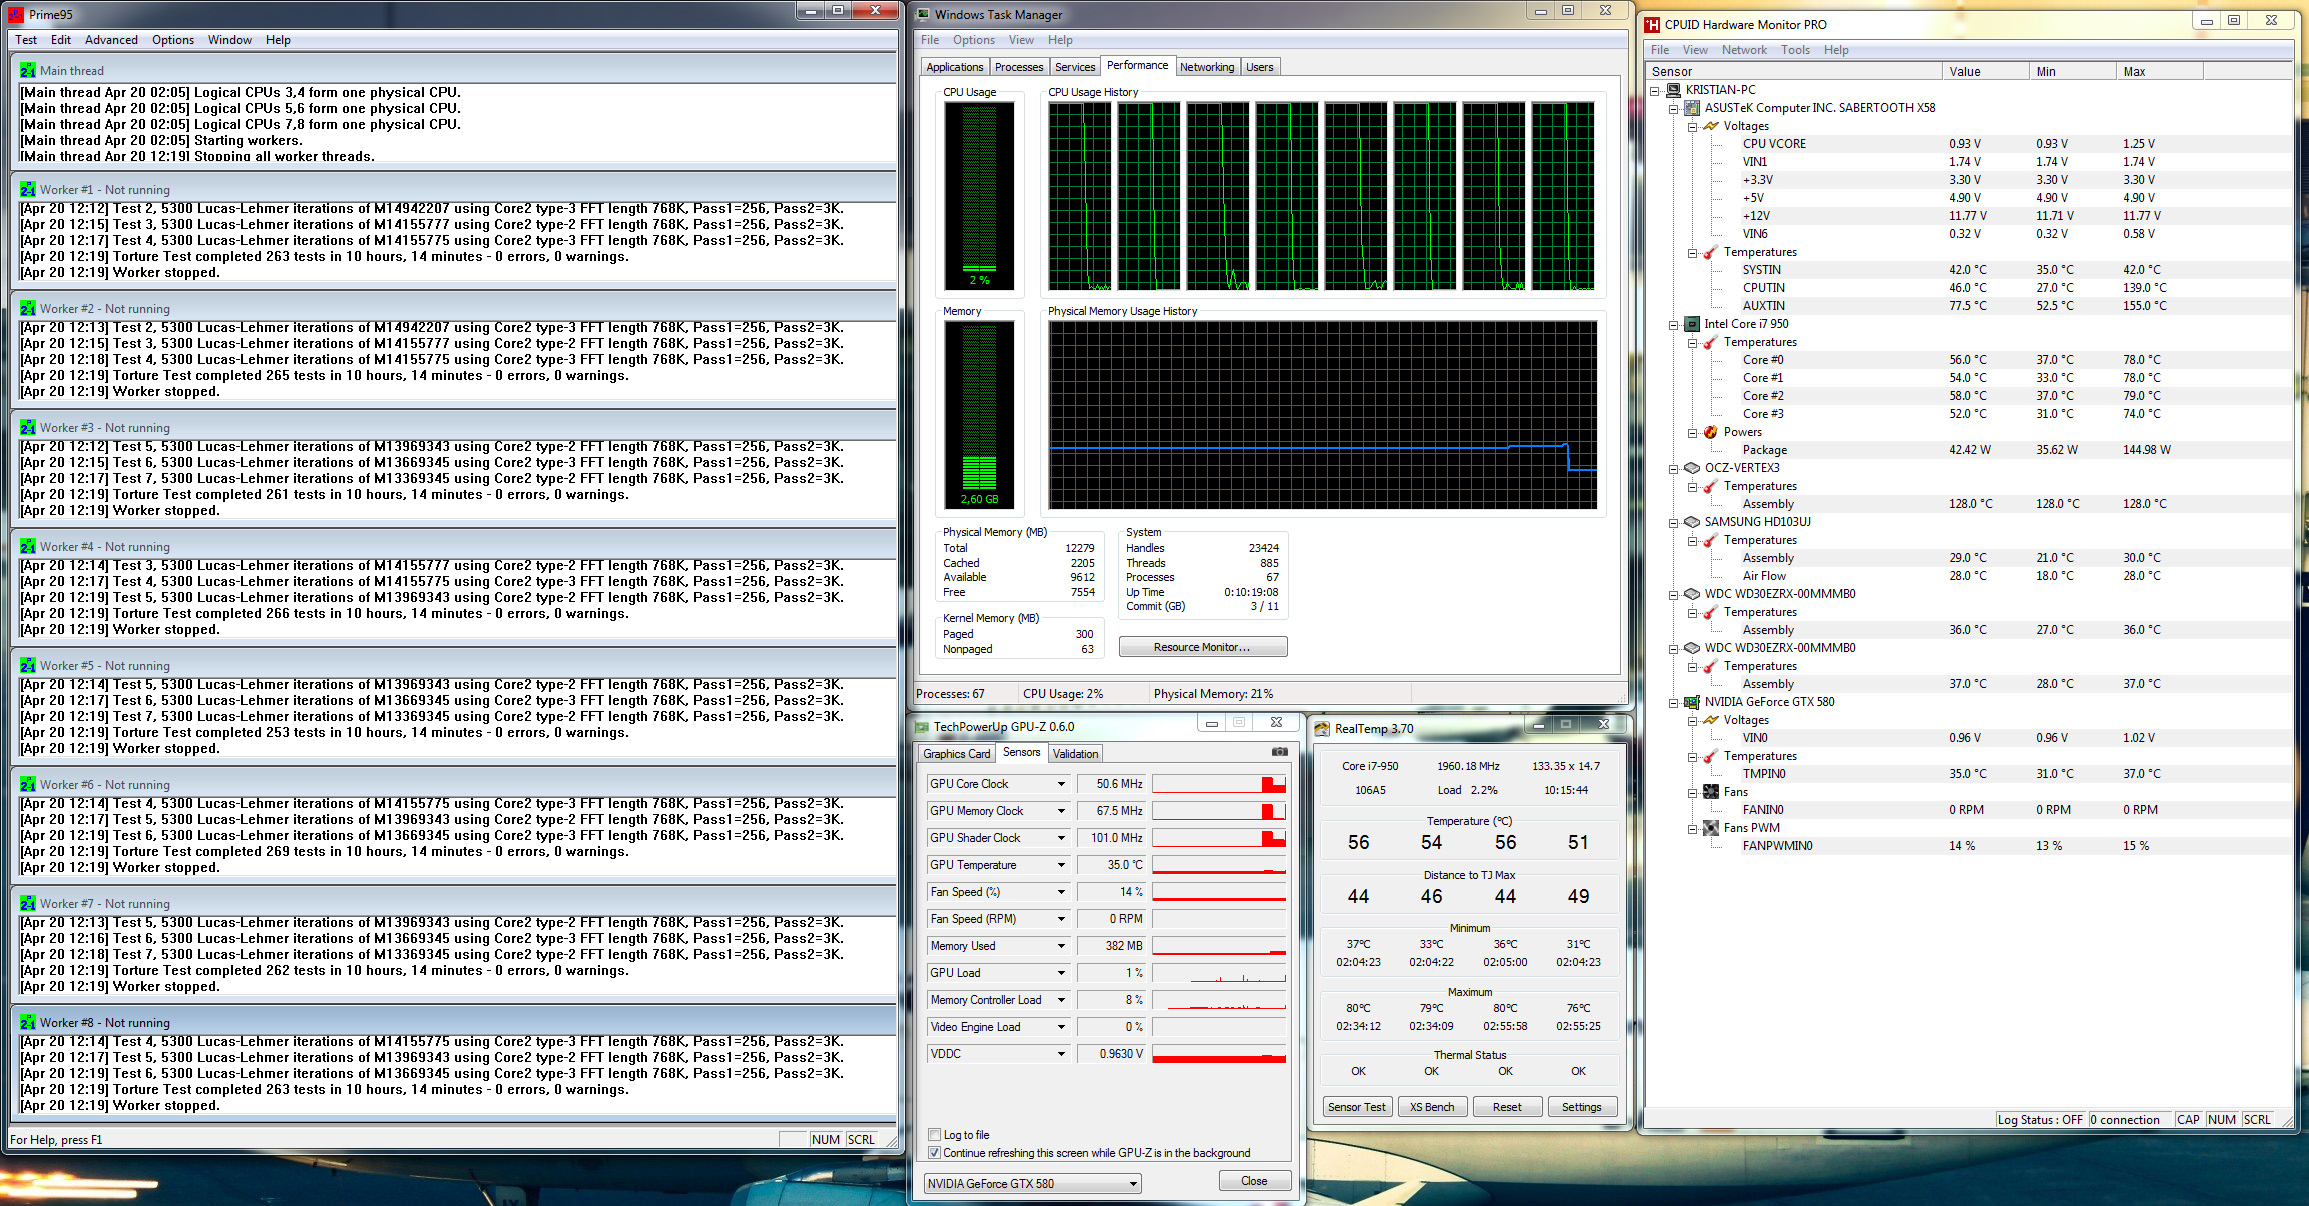Click GPU-Z screenshot camera icon

[x=1279, y=751]
